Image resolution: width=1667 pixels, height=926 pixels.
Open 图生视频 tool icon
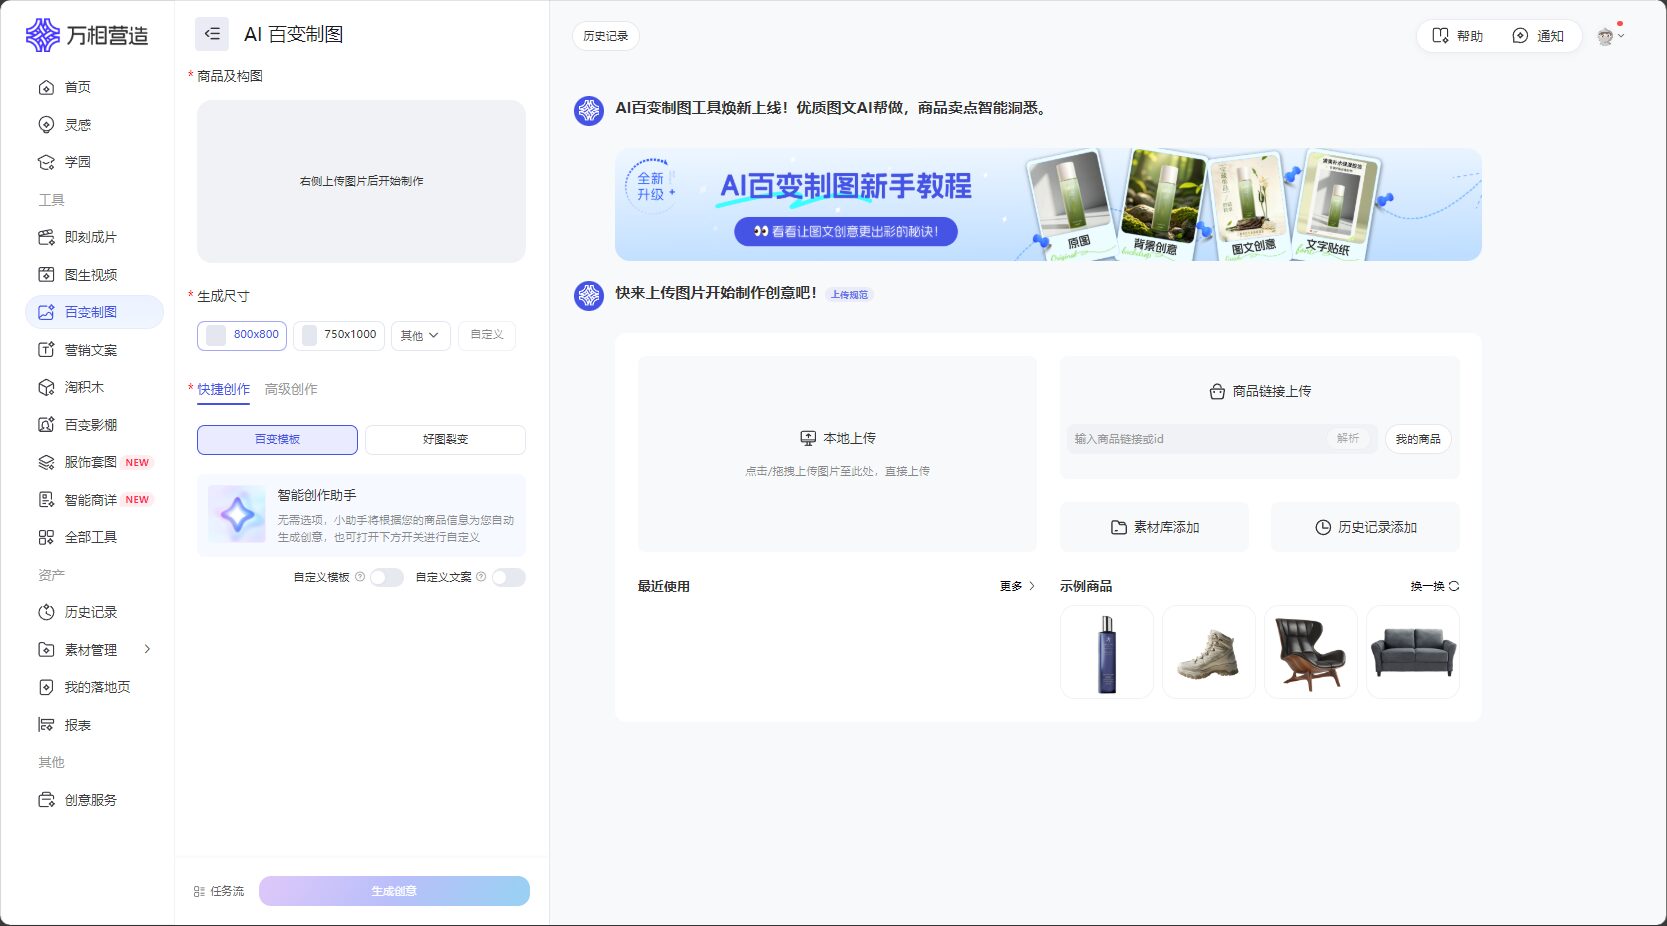coord(46,275)
